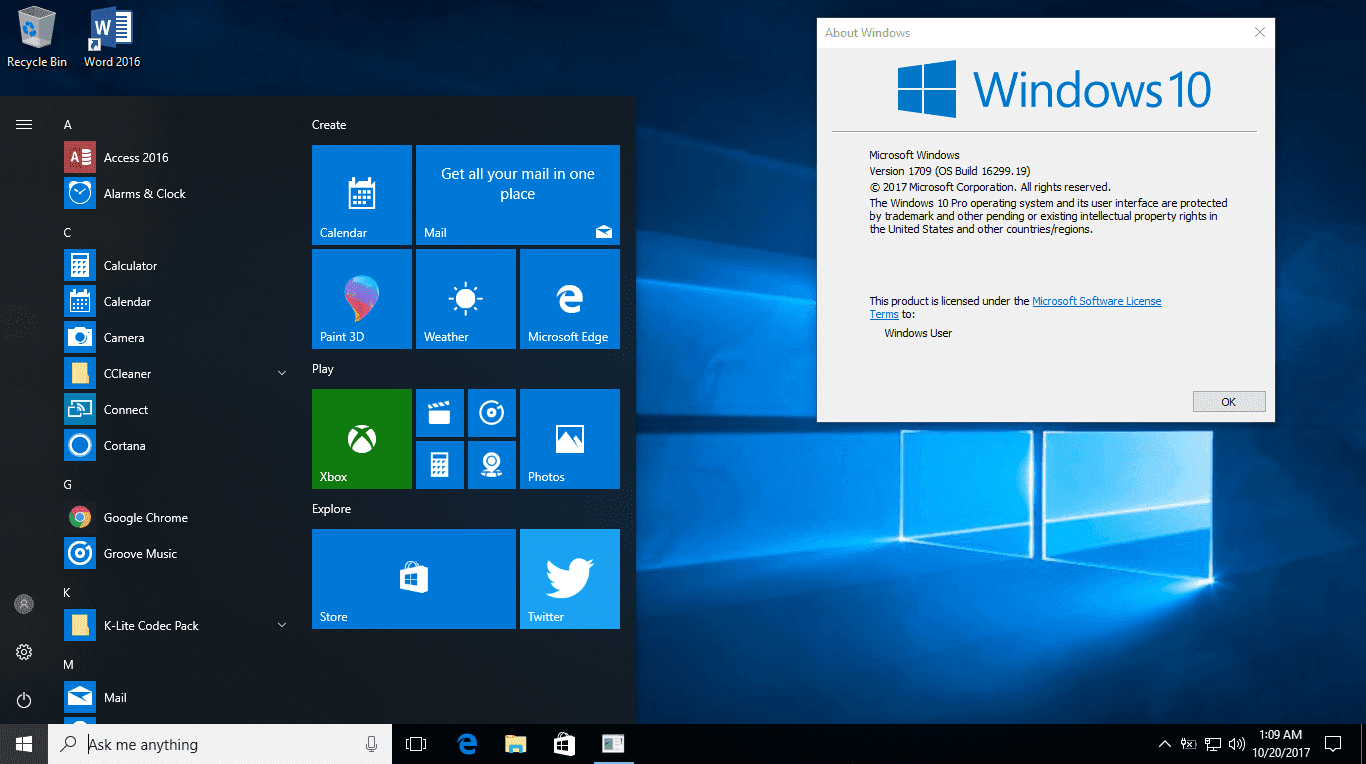Click the Windows User text in dialog
1366x764 pixels.
point(918,333)
